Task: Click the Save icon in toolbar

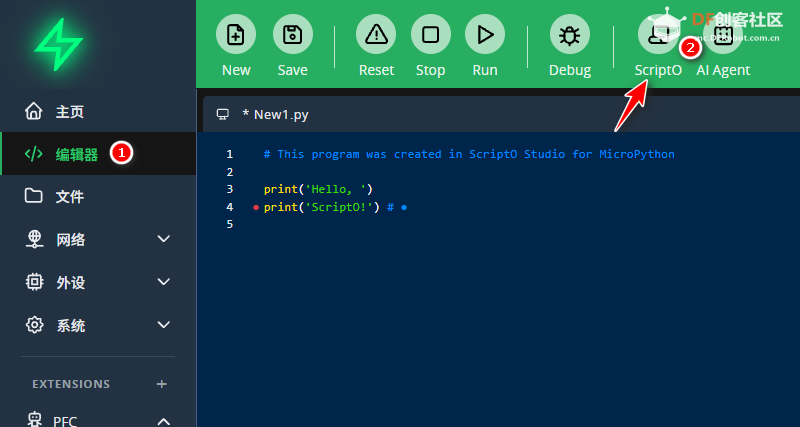Action: [292, 35]
